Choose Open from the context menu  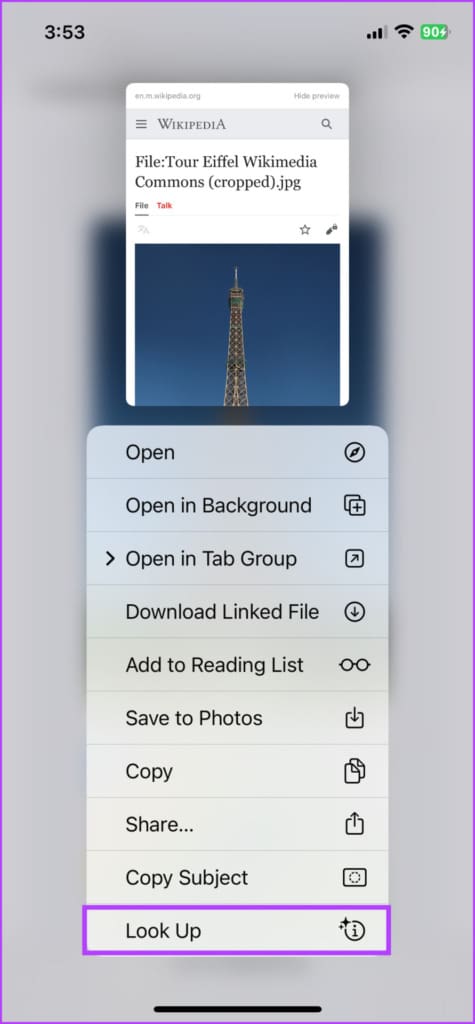[x=237, y=453]
